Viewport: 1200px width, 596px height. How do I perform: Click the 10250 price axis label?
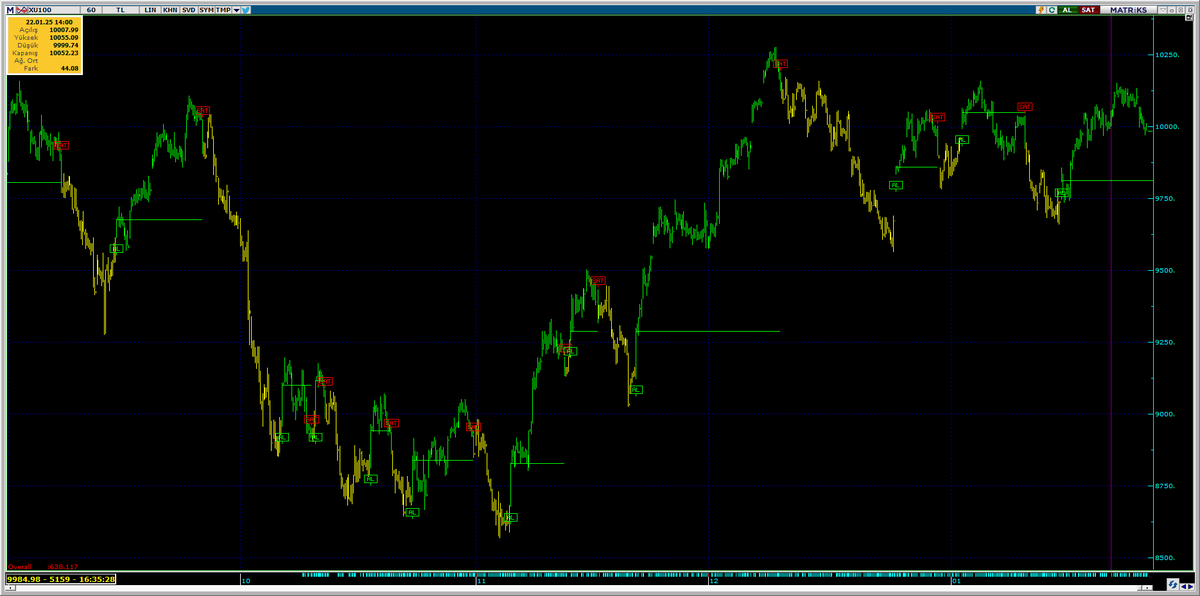1167,55
